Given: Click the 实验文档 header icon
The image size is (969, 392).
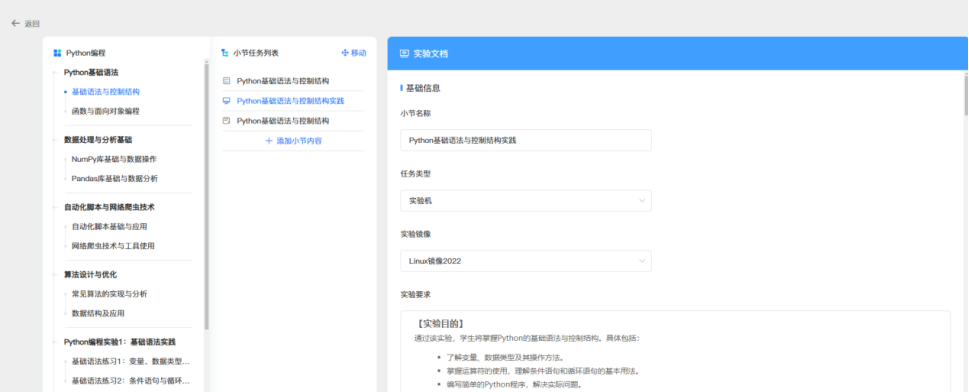Looking at the screenshot, I should tap(405, 54).
